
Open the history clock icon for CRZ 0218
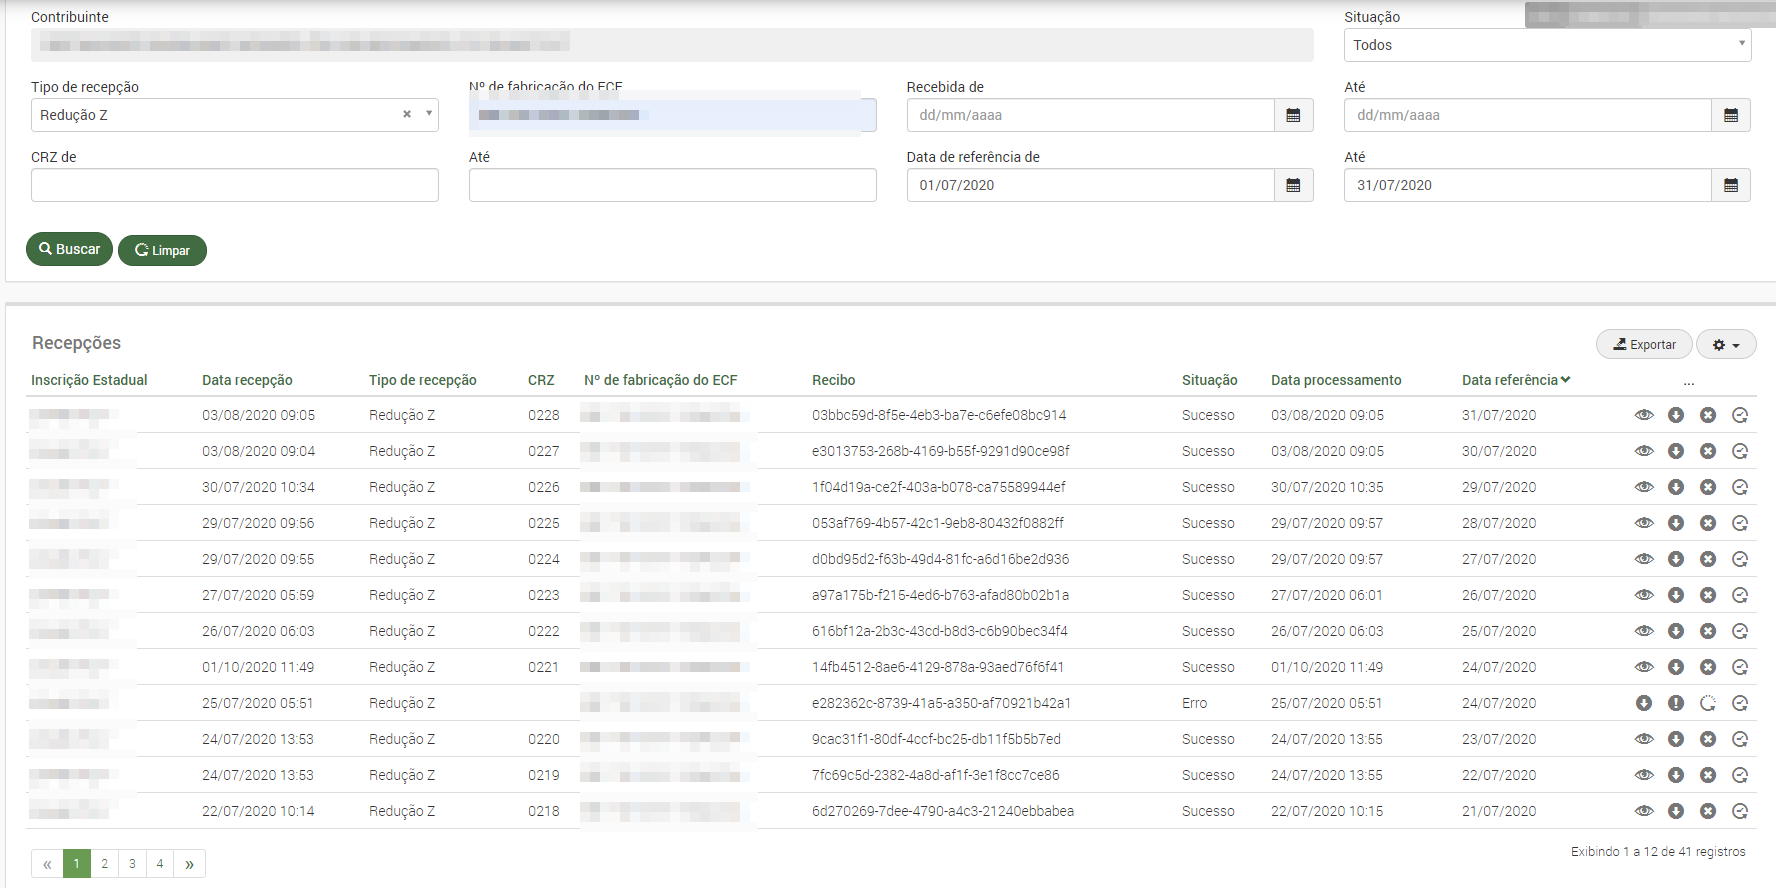click(1740, 811)
